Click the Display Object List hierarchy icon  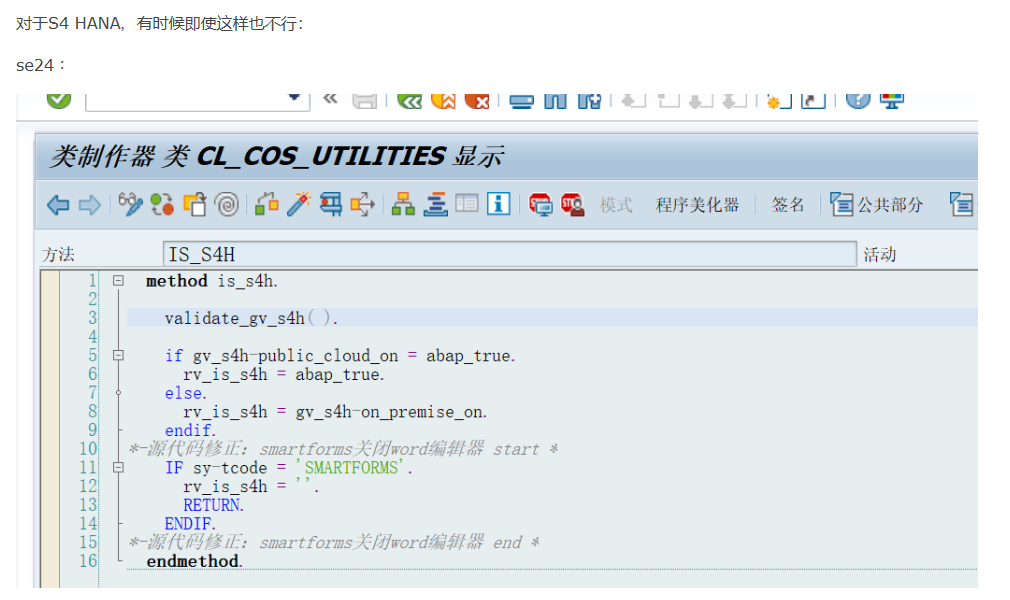tap(403, 204)
